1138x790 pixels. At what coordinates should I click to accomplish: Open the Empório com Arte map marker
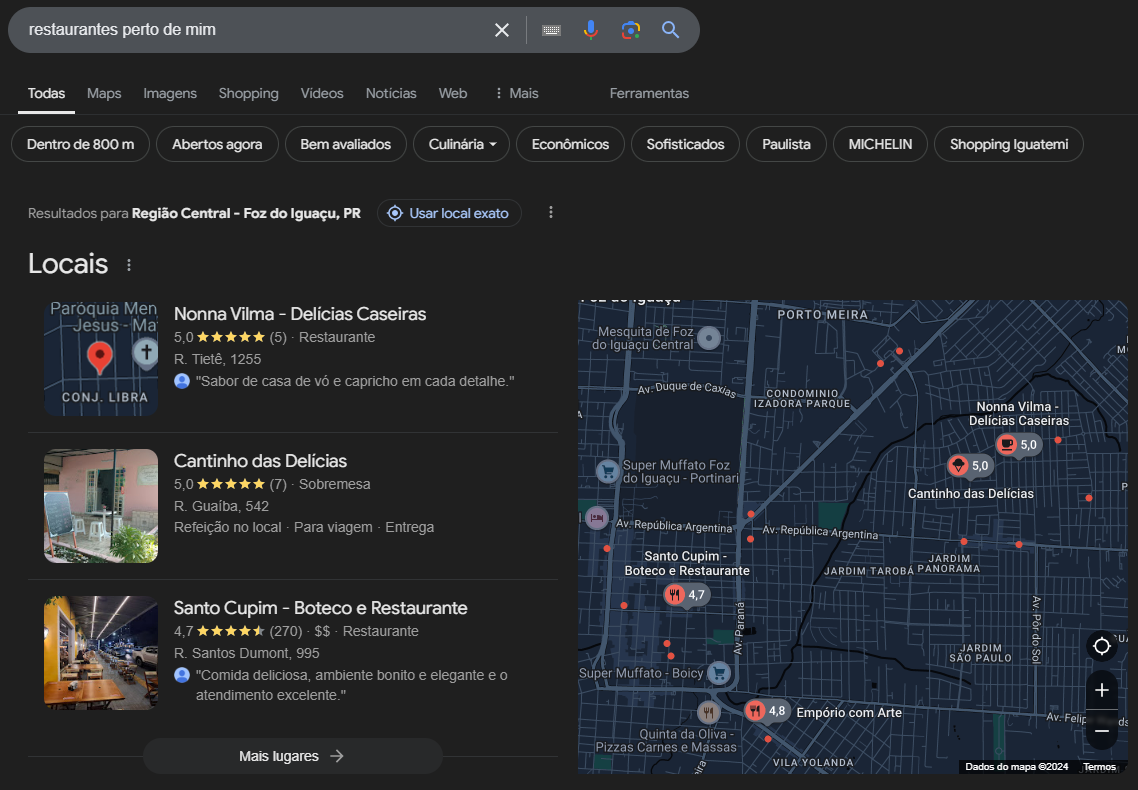tap(767, 711)
